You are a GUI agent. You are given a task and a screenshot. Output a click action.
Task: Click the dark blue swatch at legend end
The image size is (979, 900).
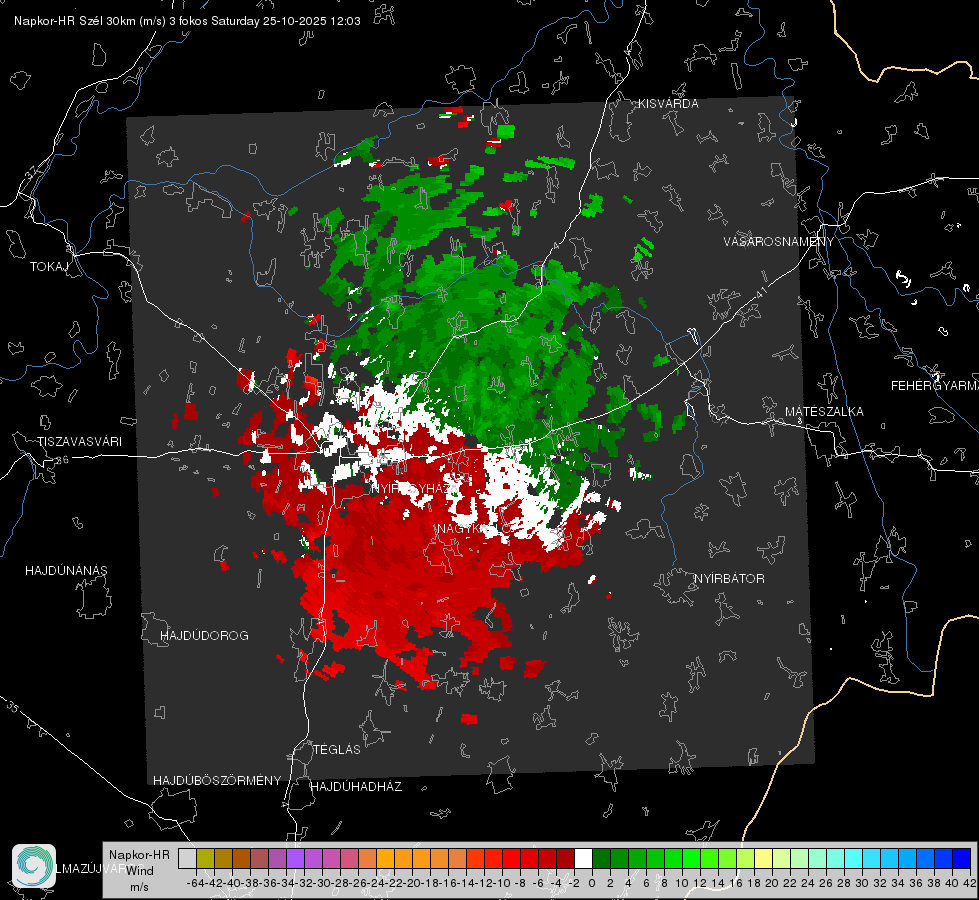click(x=961, y=859)
